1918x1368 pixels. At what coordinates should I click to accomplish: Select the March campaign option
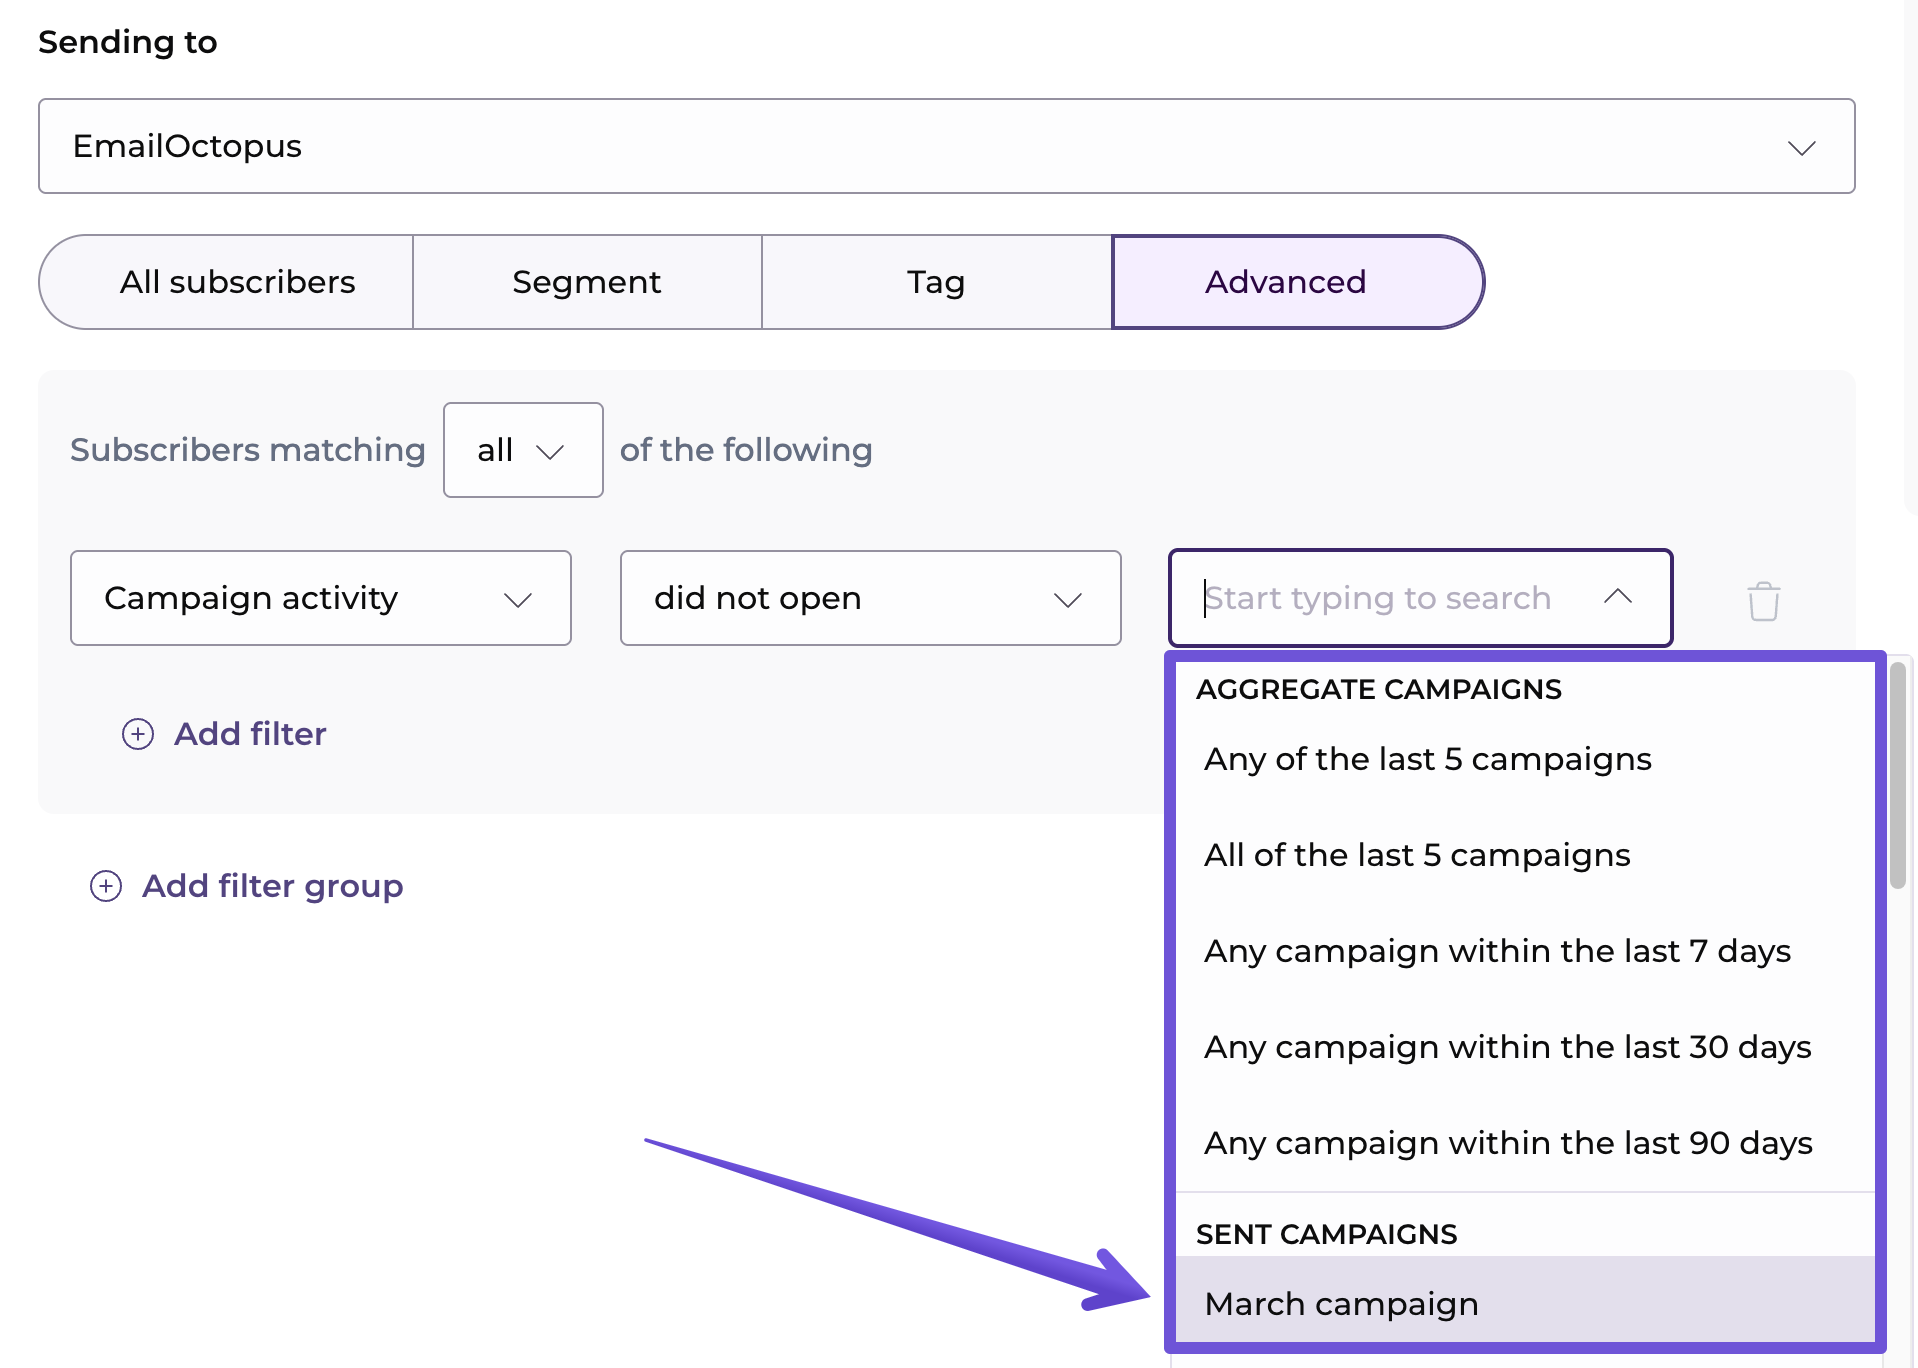[x=1341, y=1304]
